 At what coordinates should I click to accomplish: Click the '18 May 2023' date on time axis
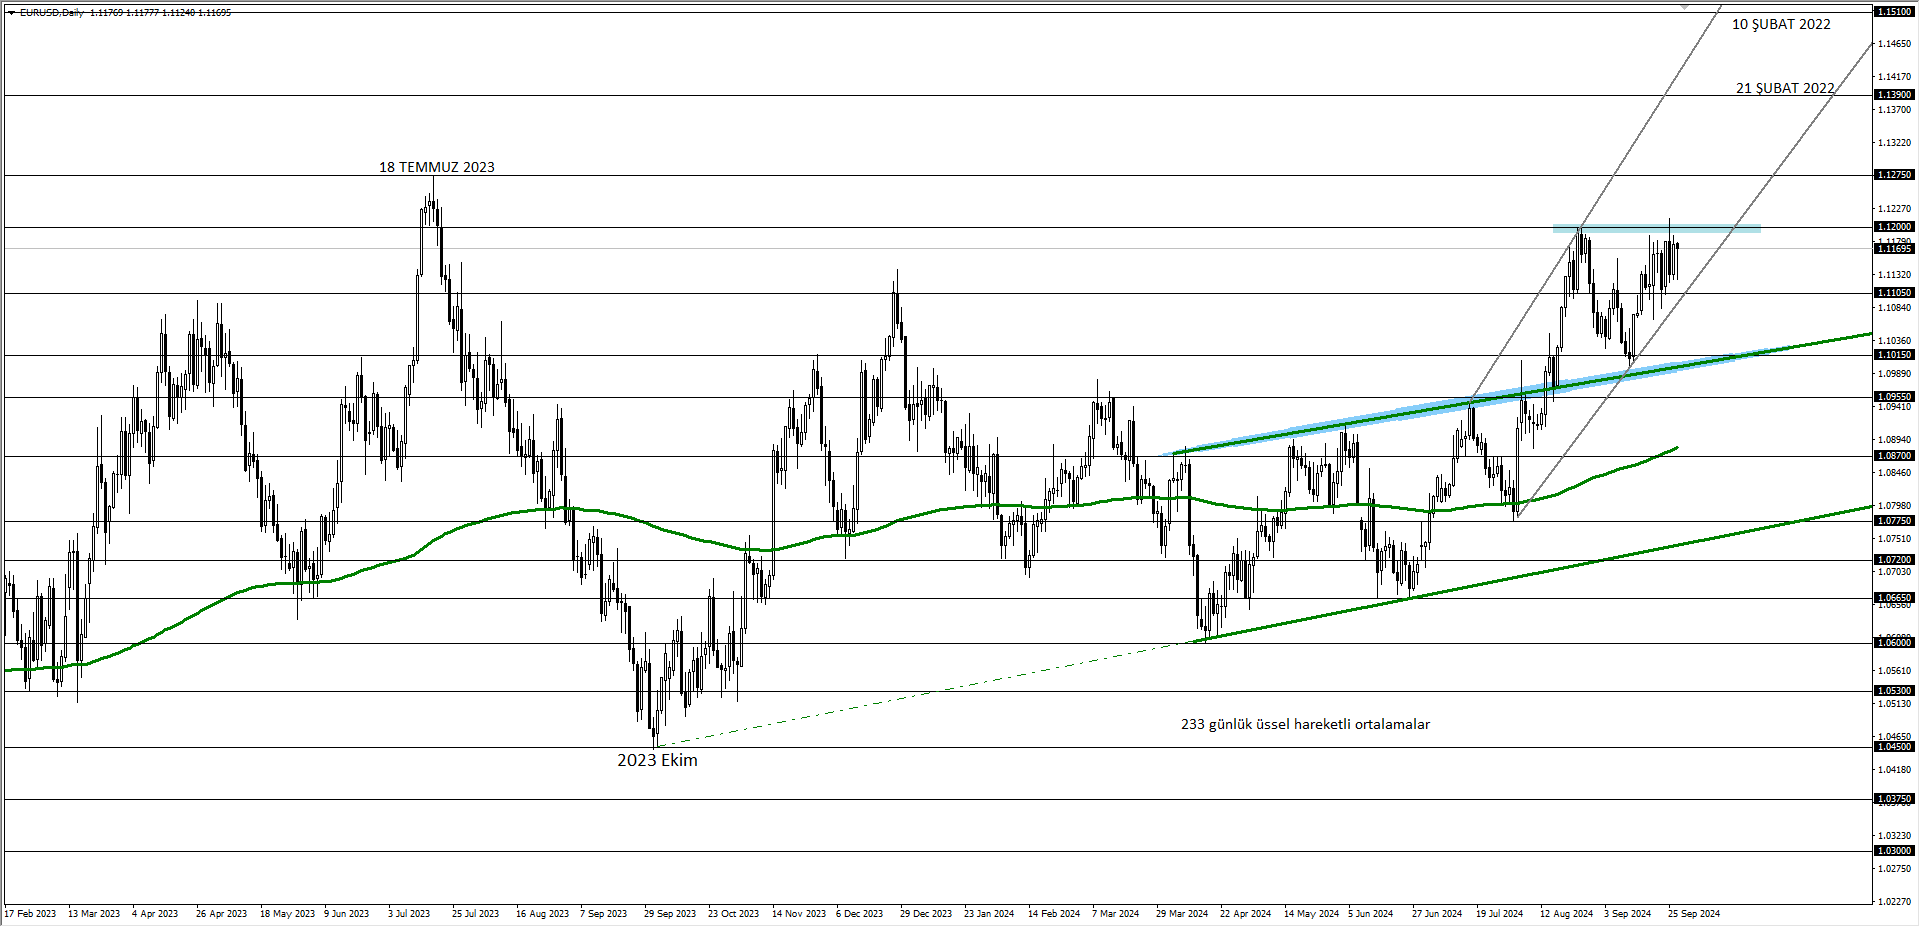pyautogui.click(x=287, y=914)
